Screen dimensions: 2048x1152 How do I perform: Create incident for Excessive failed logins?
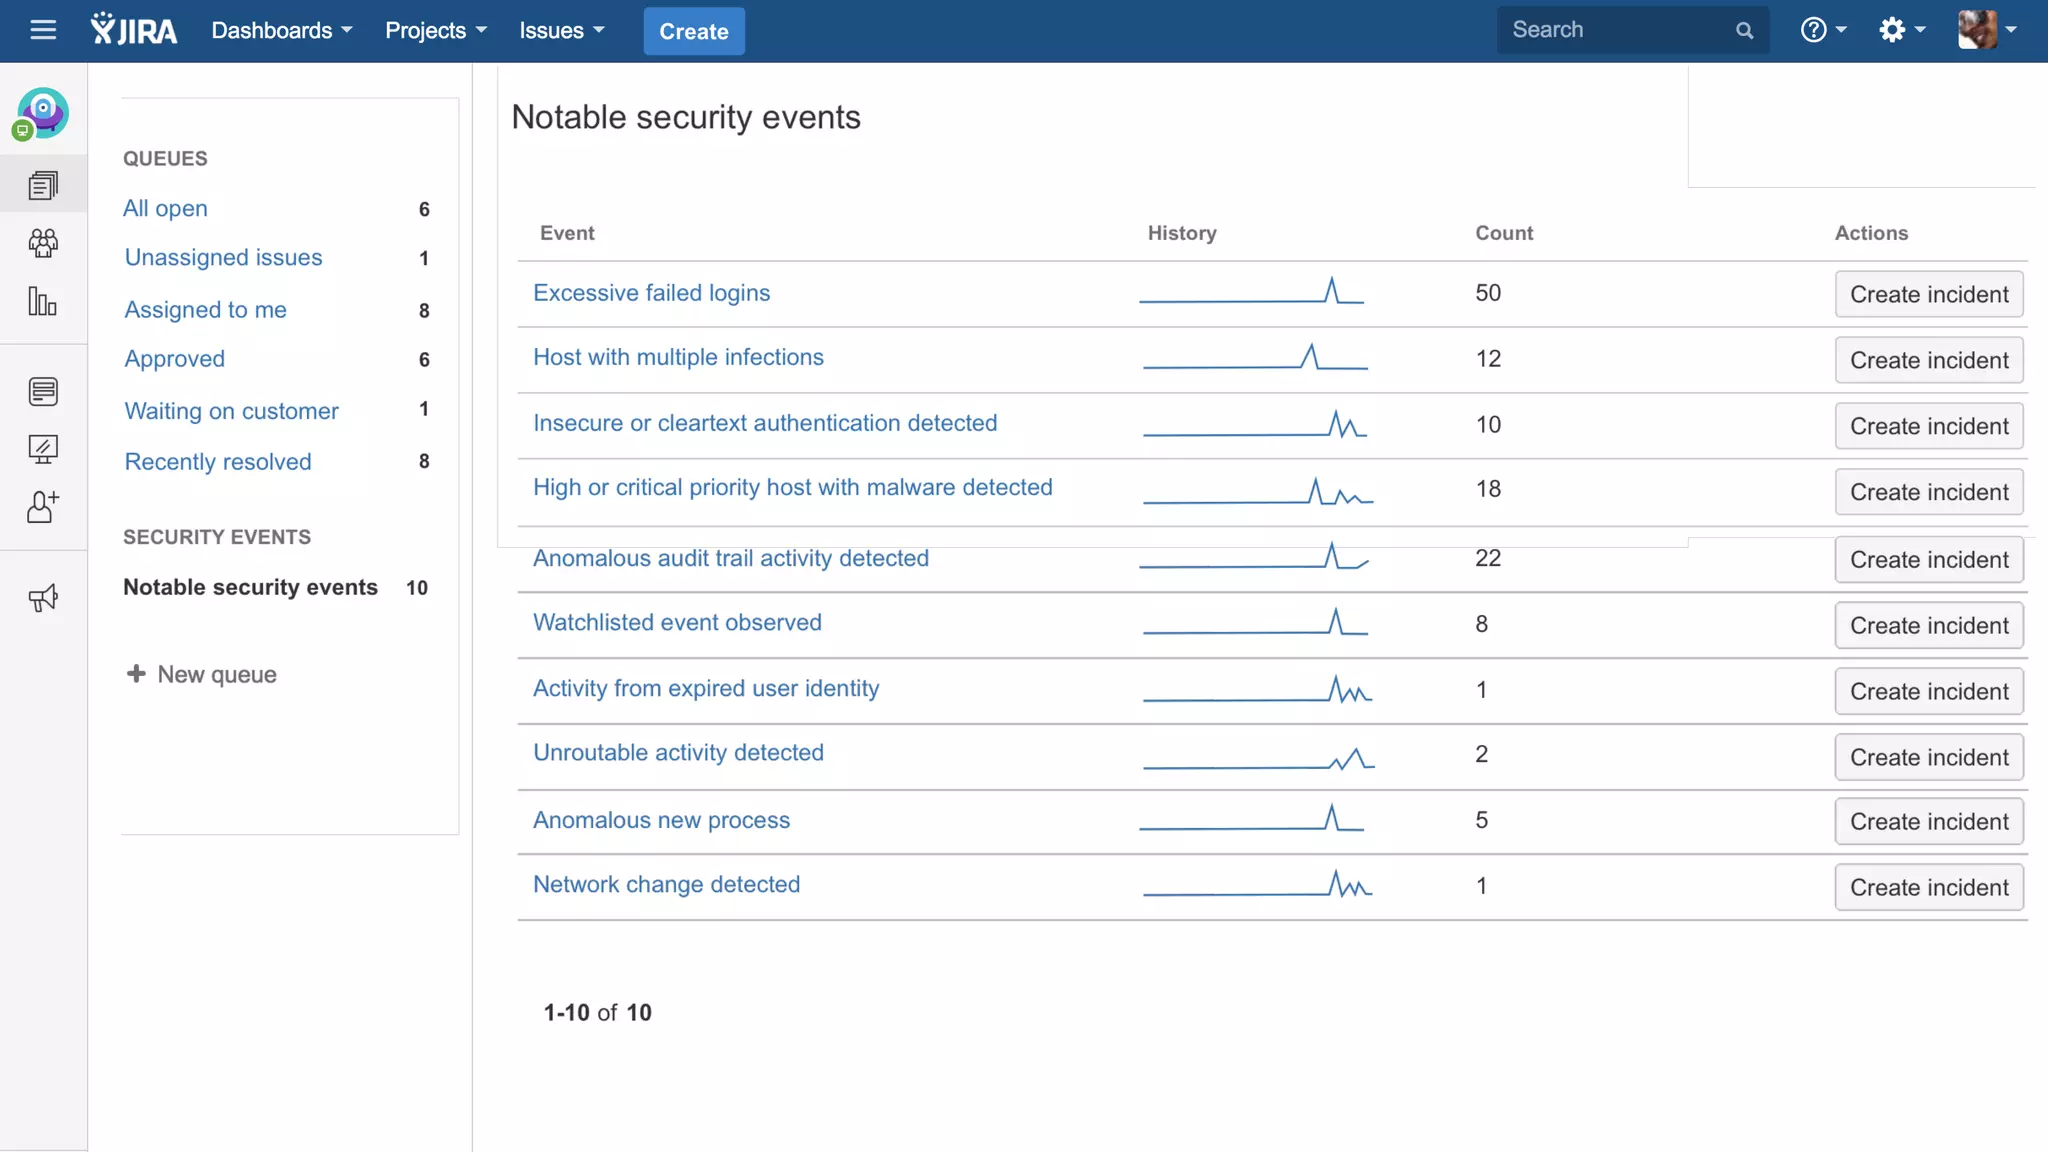pos(1929,294)
